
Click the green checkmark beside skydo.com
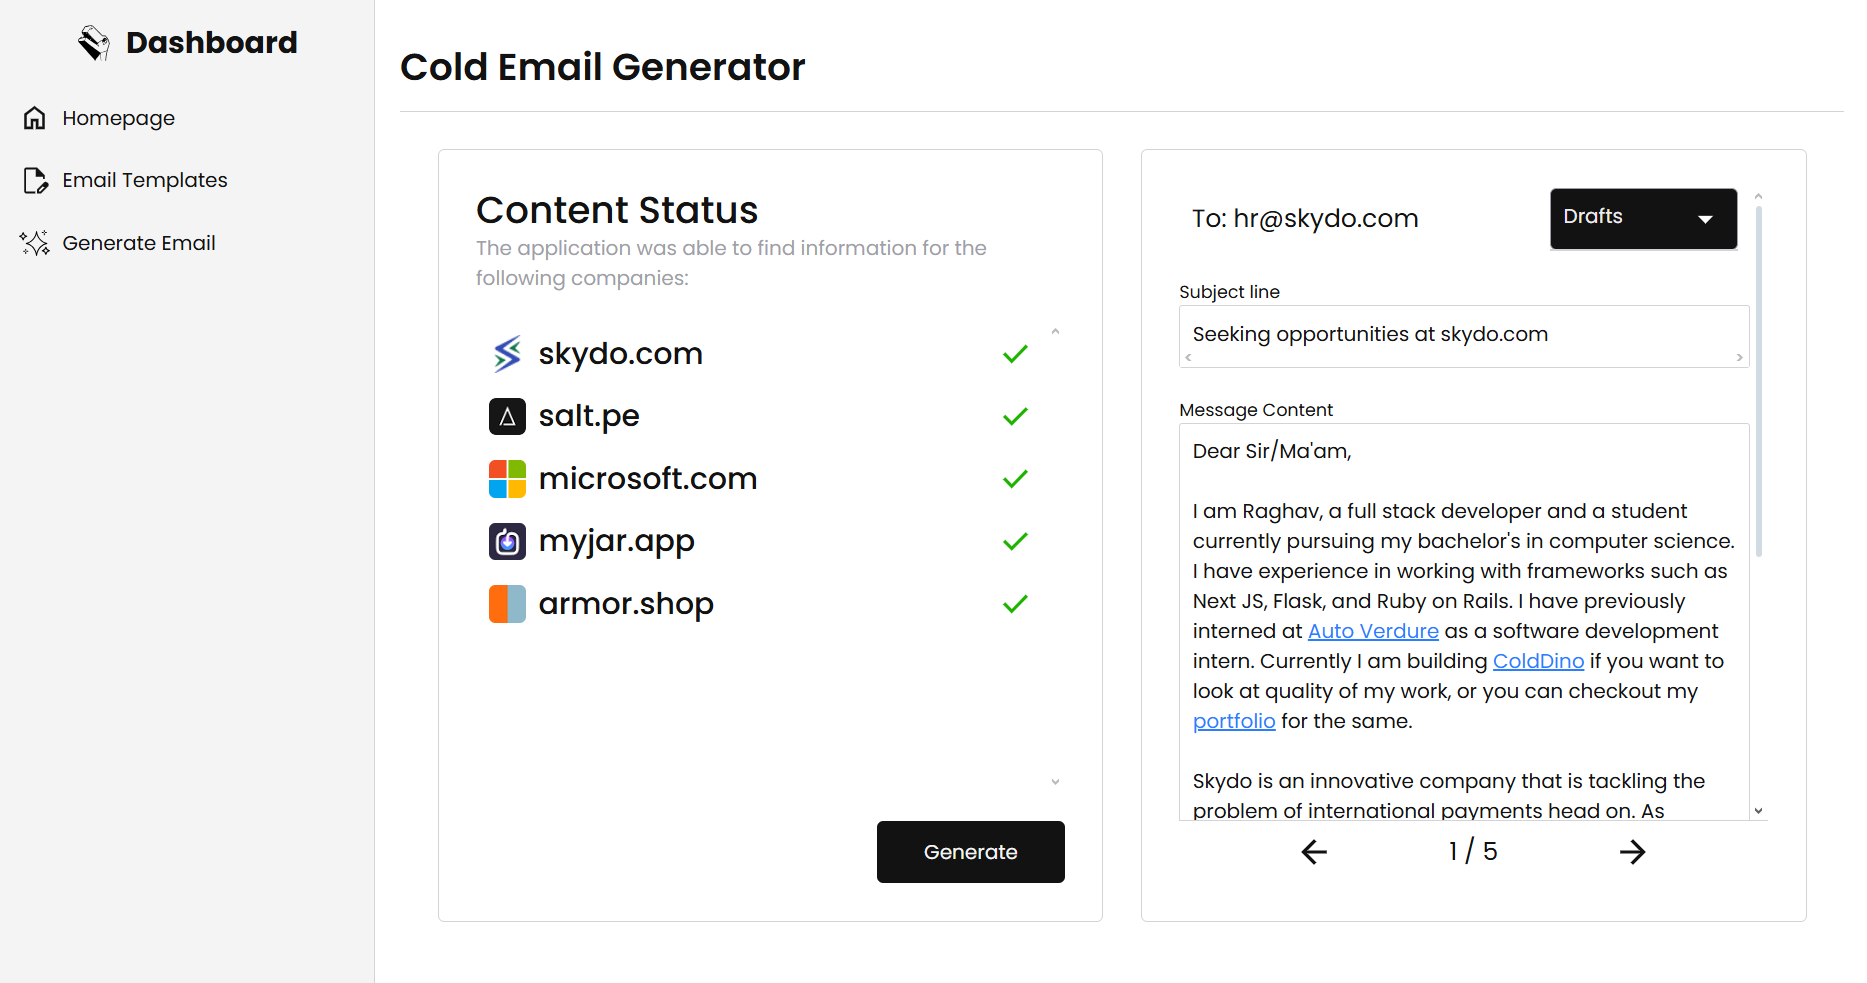(1015, 354)
